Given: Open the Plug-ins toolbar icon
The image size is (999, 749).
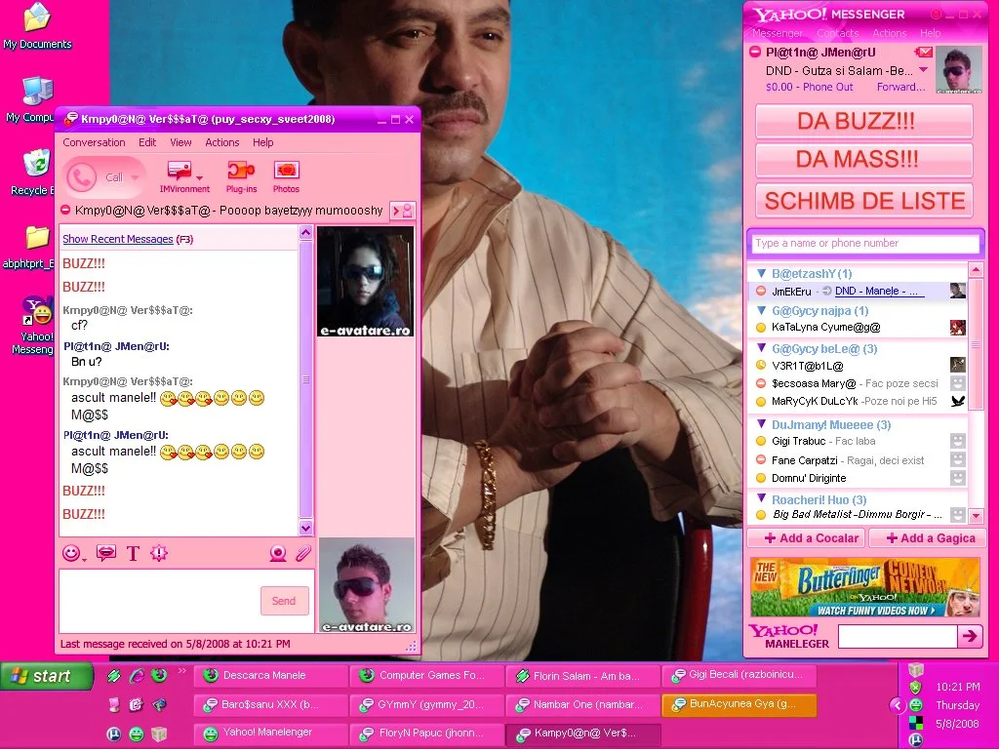Looking at the screenshot, I should [x=241, y=171].
